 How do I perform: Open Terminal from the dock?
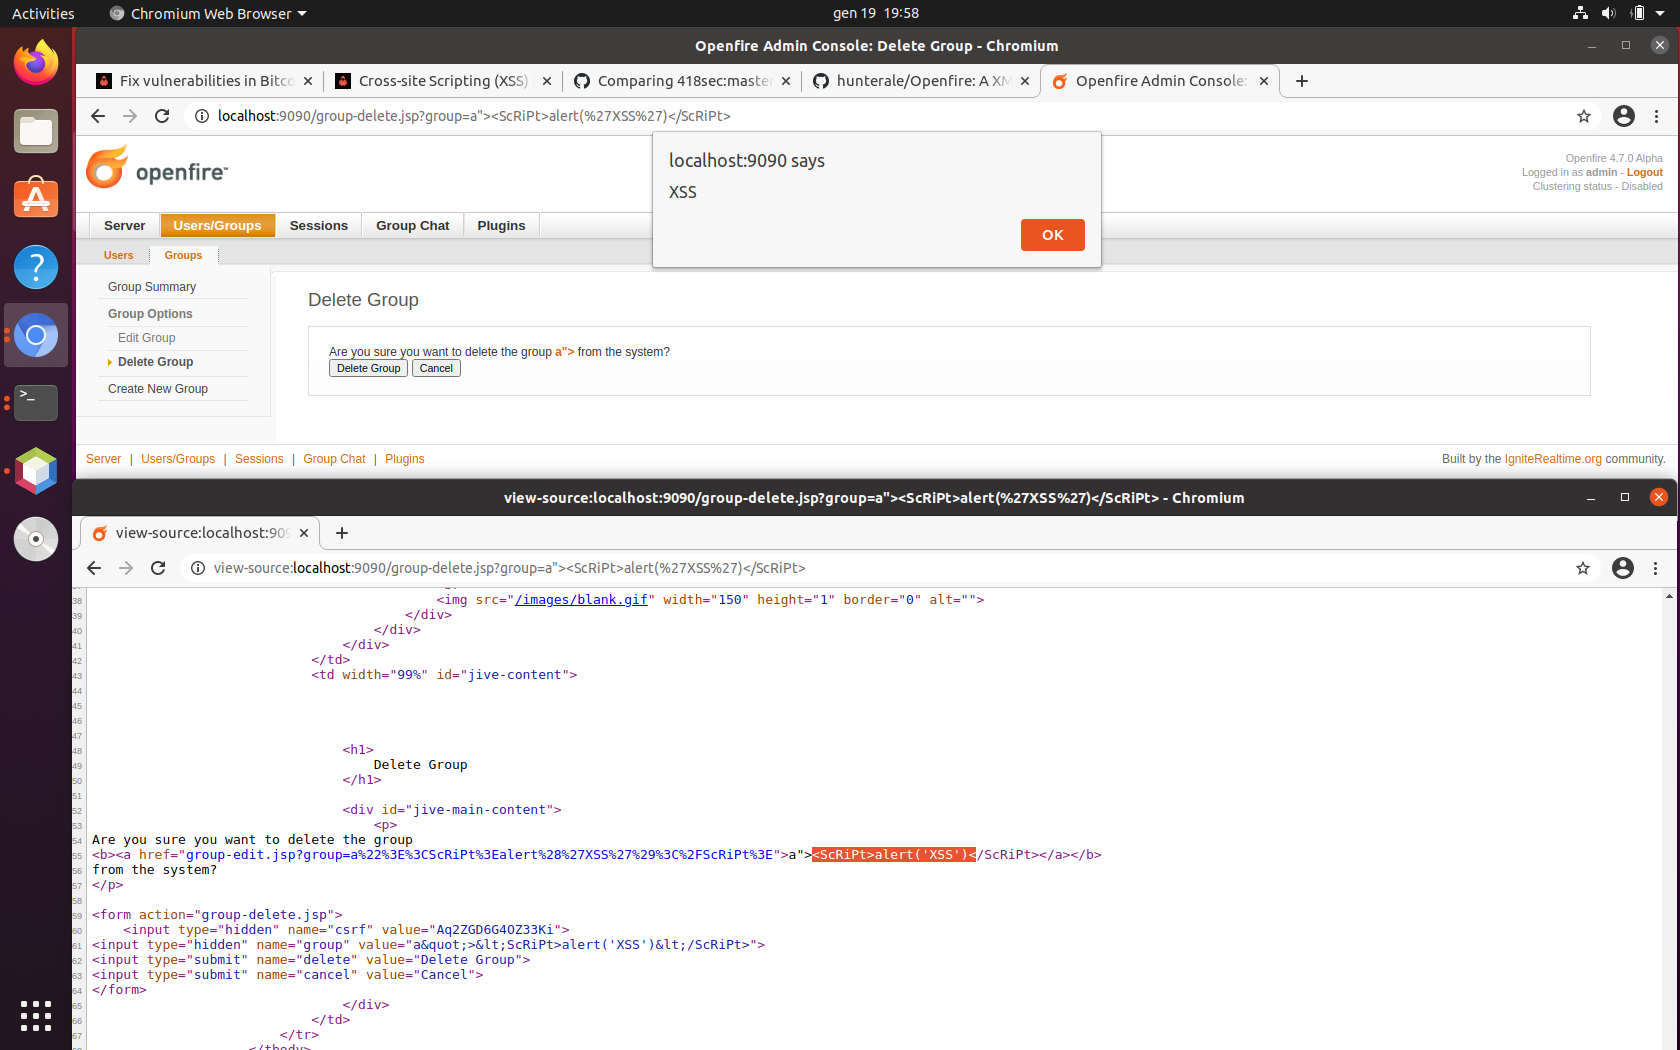pos(36,403)
